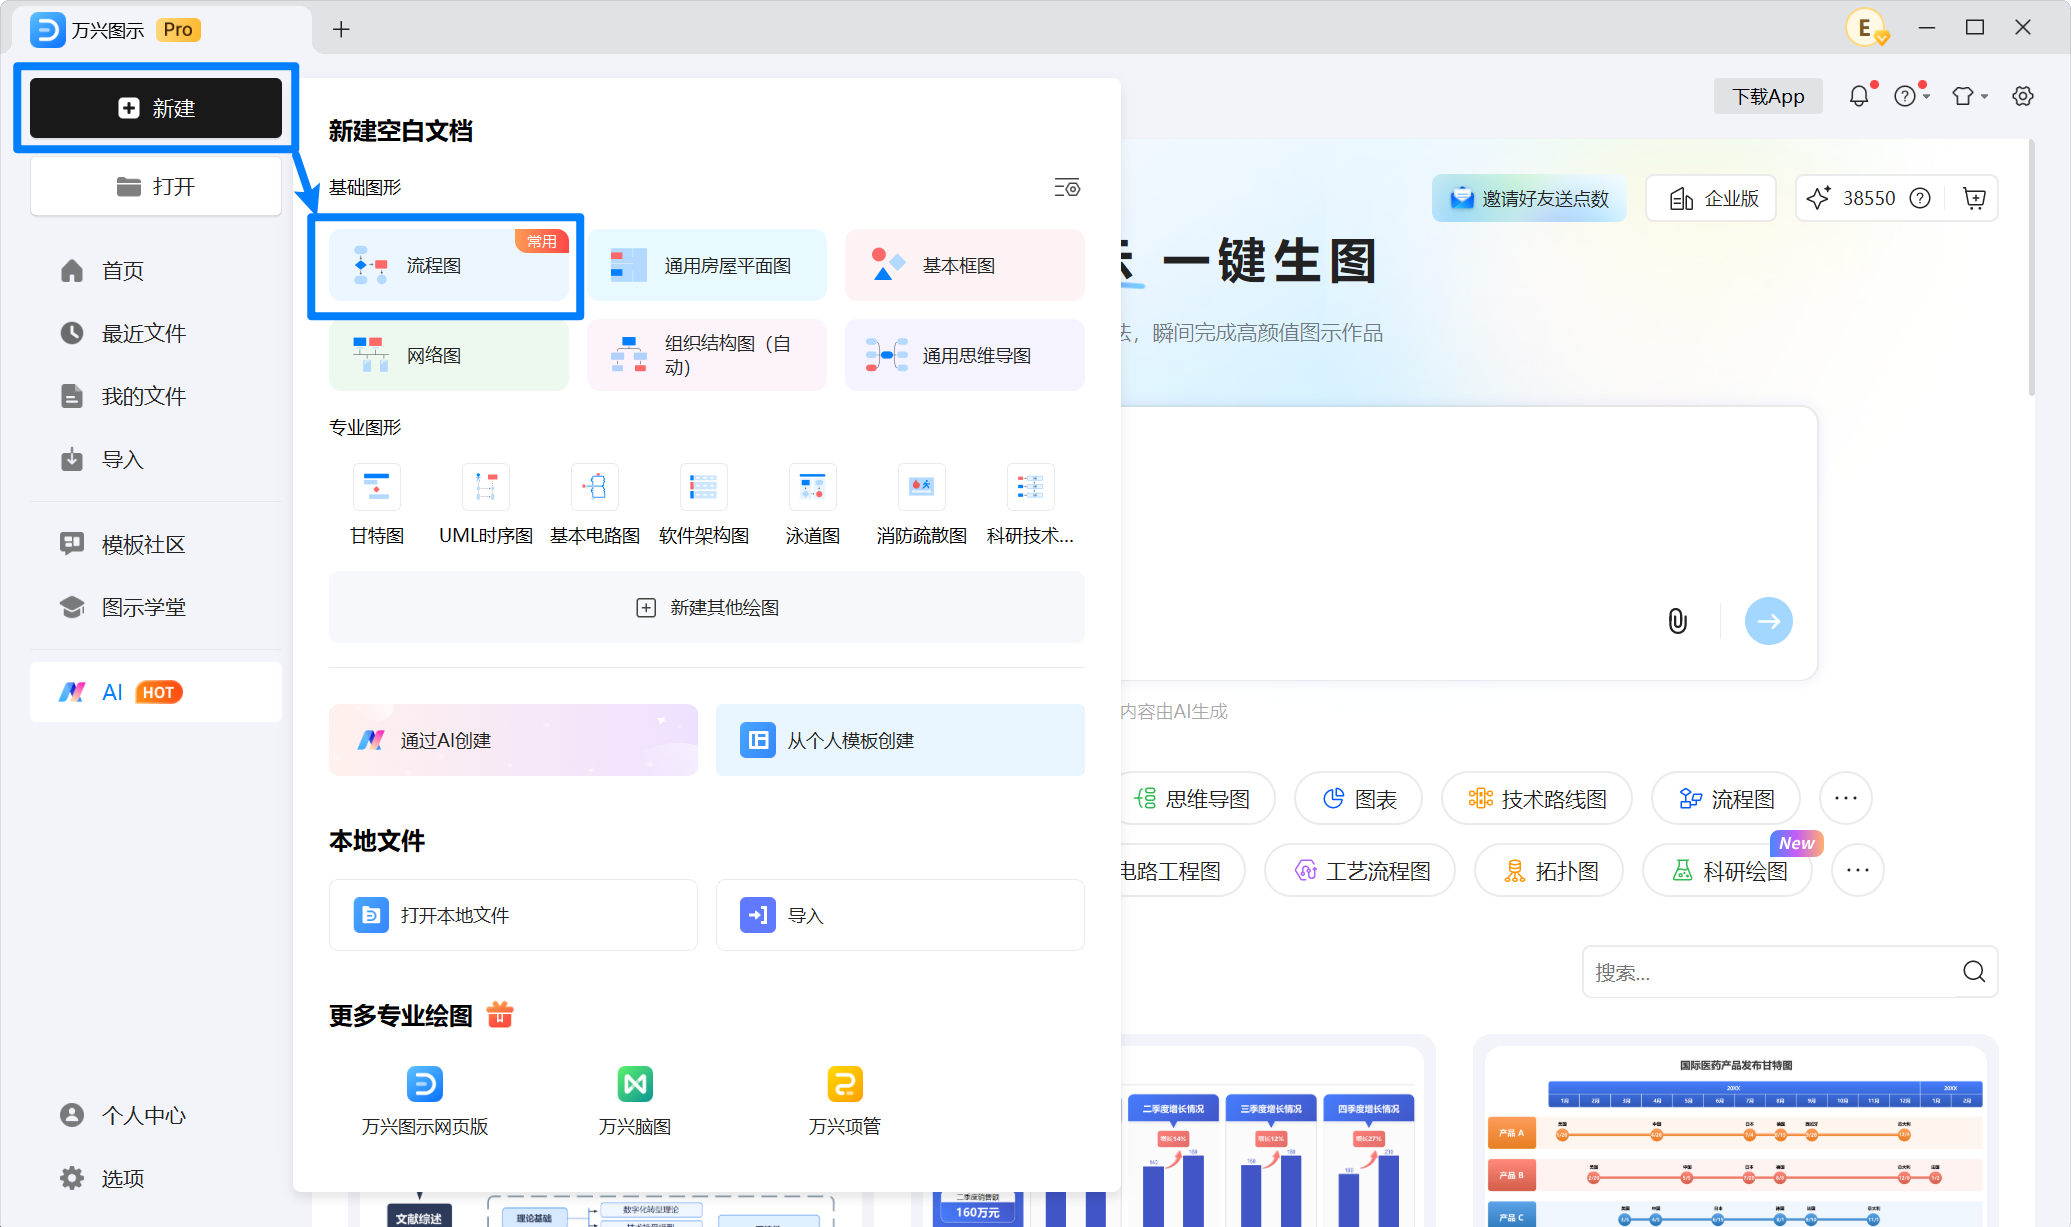
Task: Go to 首页 in sidebar
Action: tap(156, 271)
